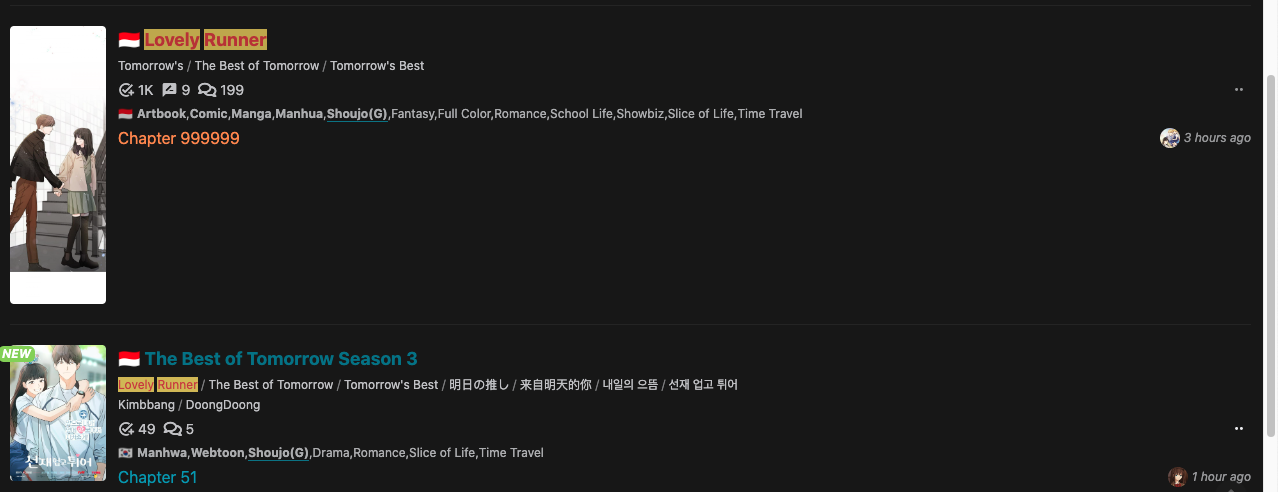Select the Webtoon genre tag
Viewport: 1278px width, 492px height.
218,453
